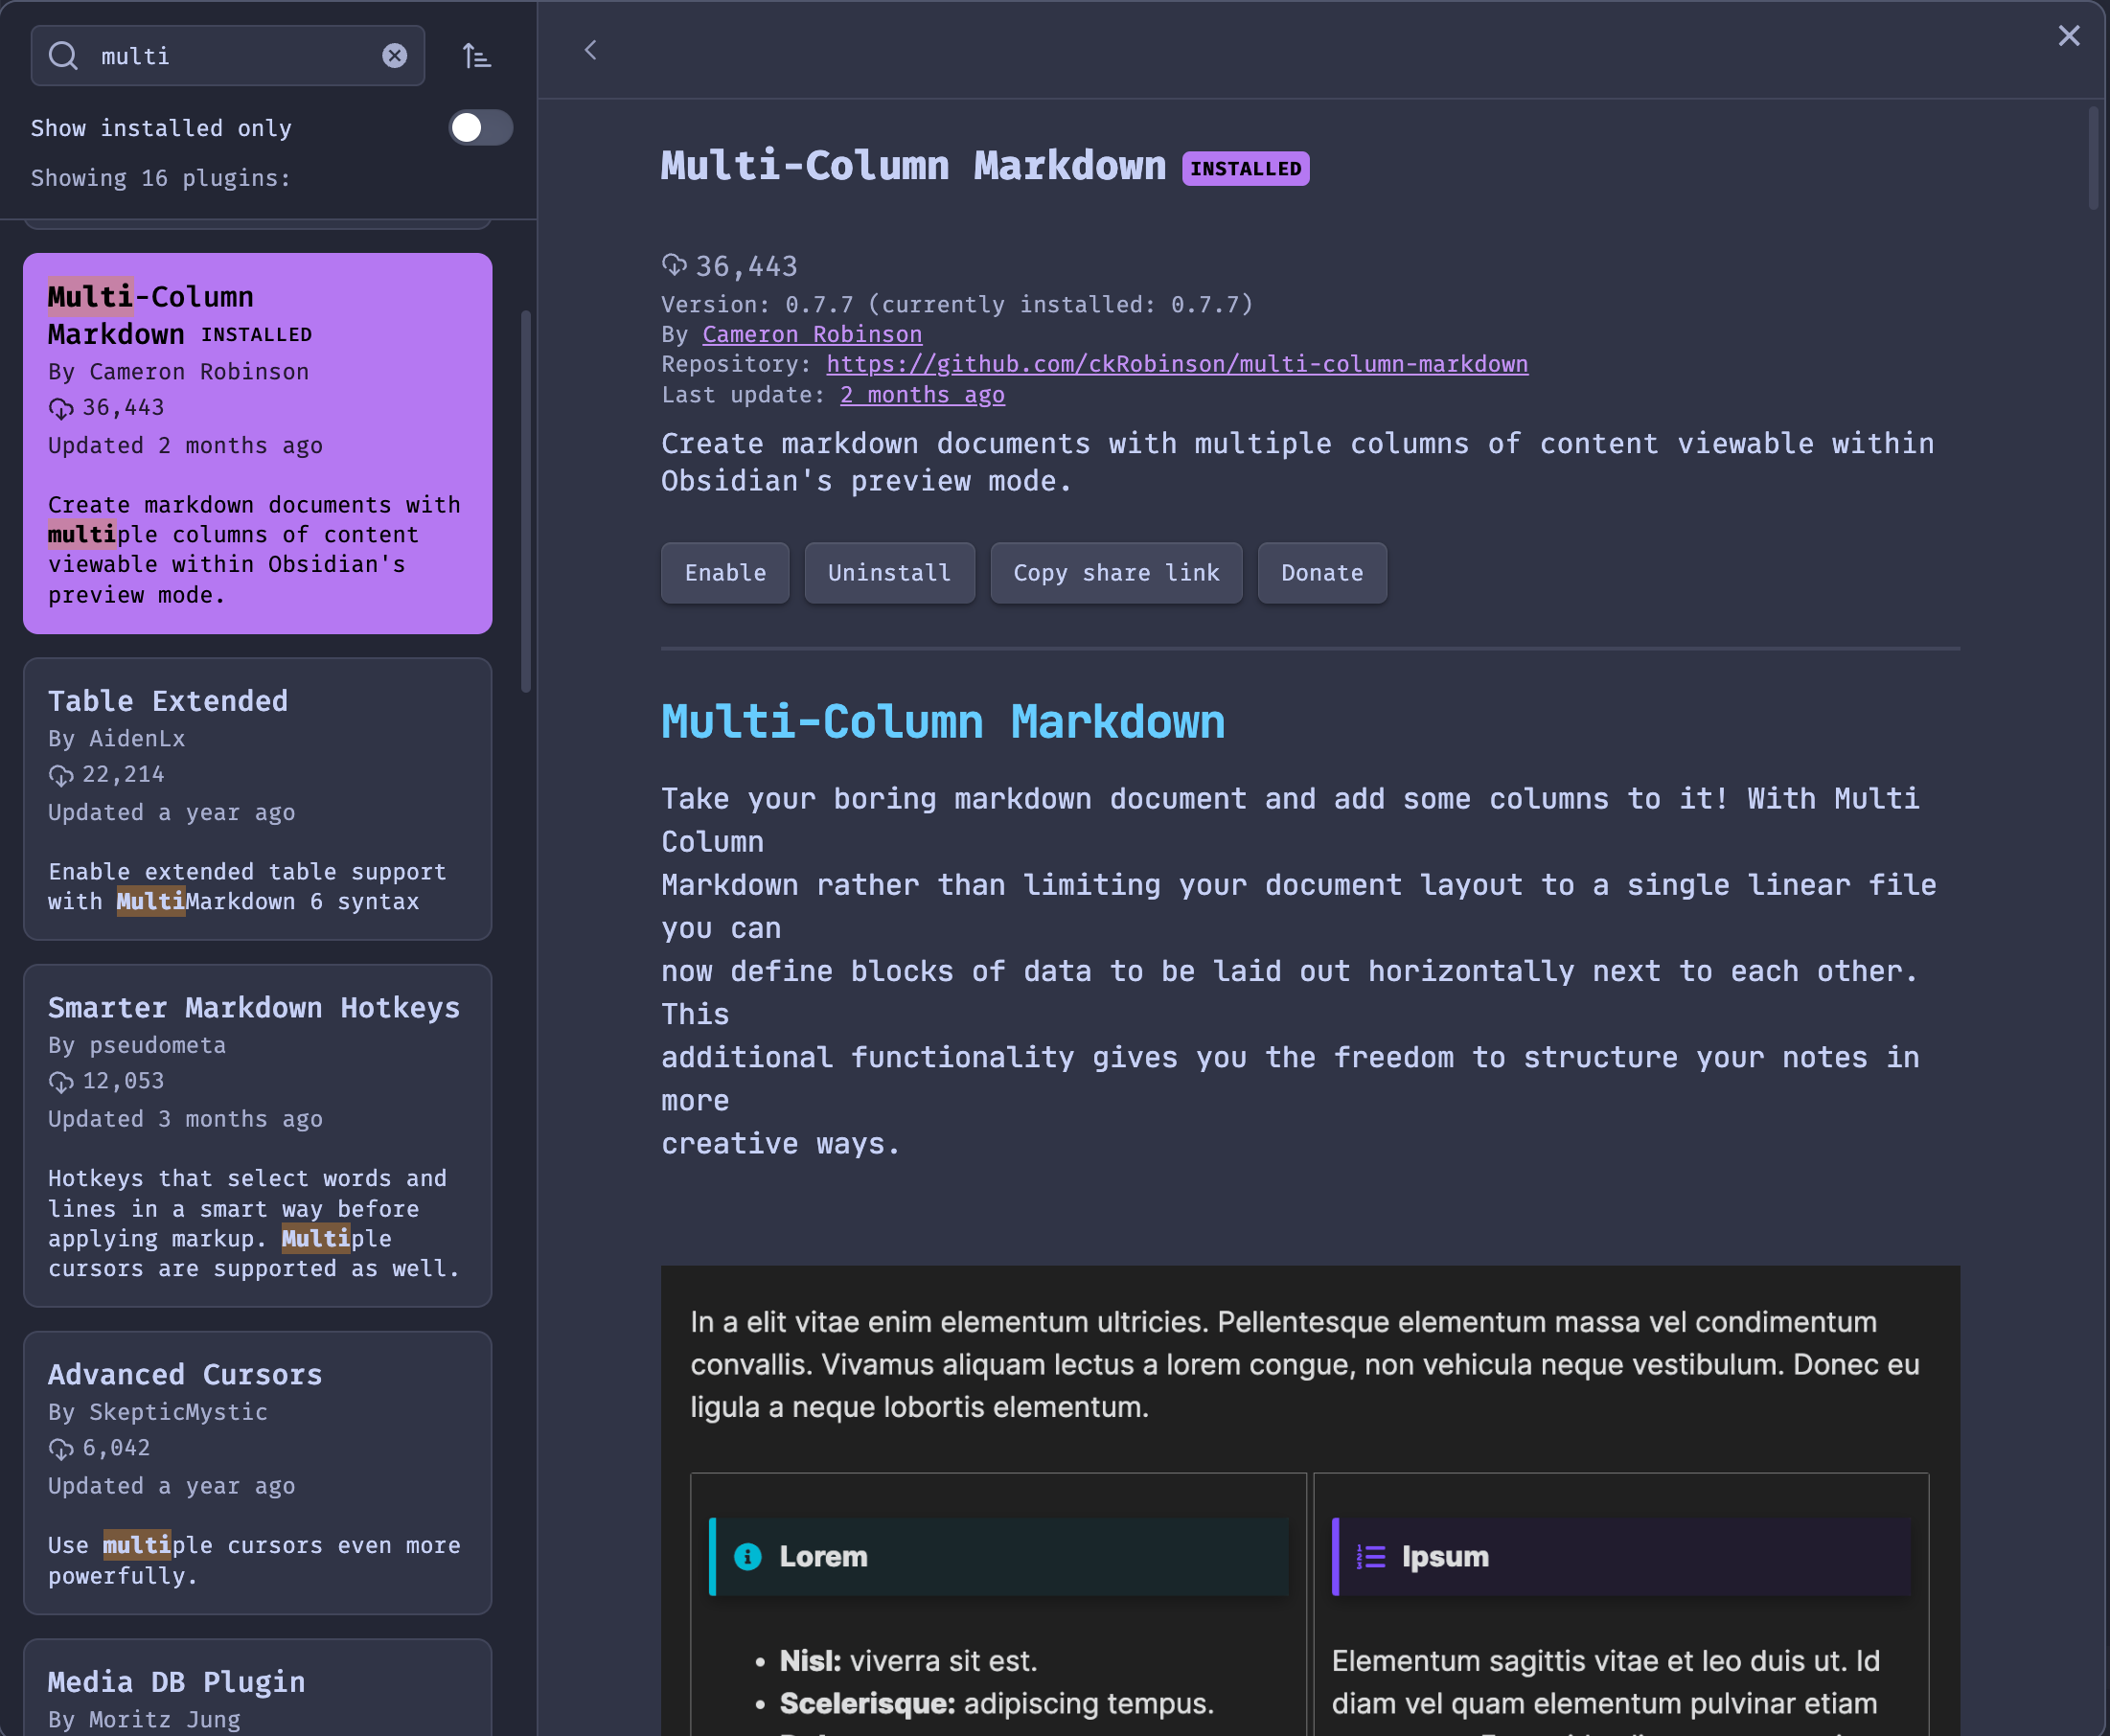The image size is (2110, 1736).
Task: Click the Ipsum callout list icon
Action: pyautogui.click(x=1371, y=1557)
